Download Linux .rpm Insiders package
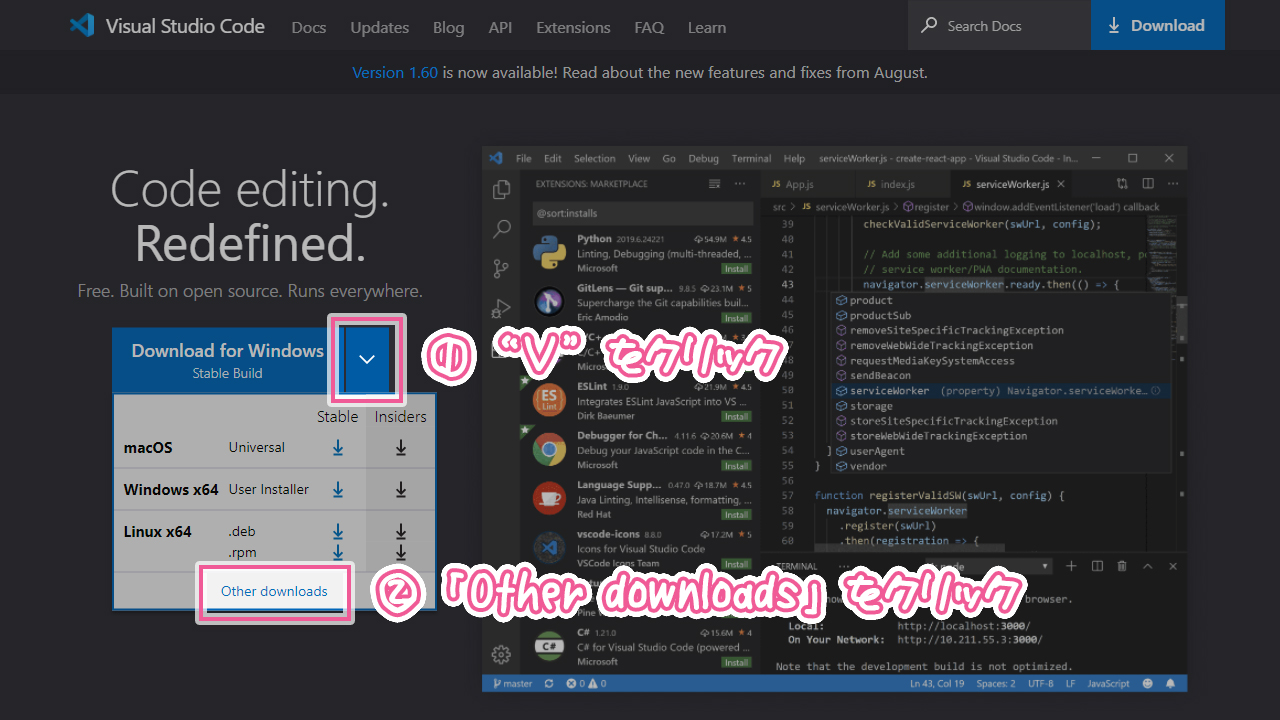Screen dimensions: 1280x720 (x=400, y=552)
